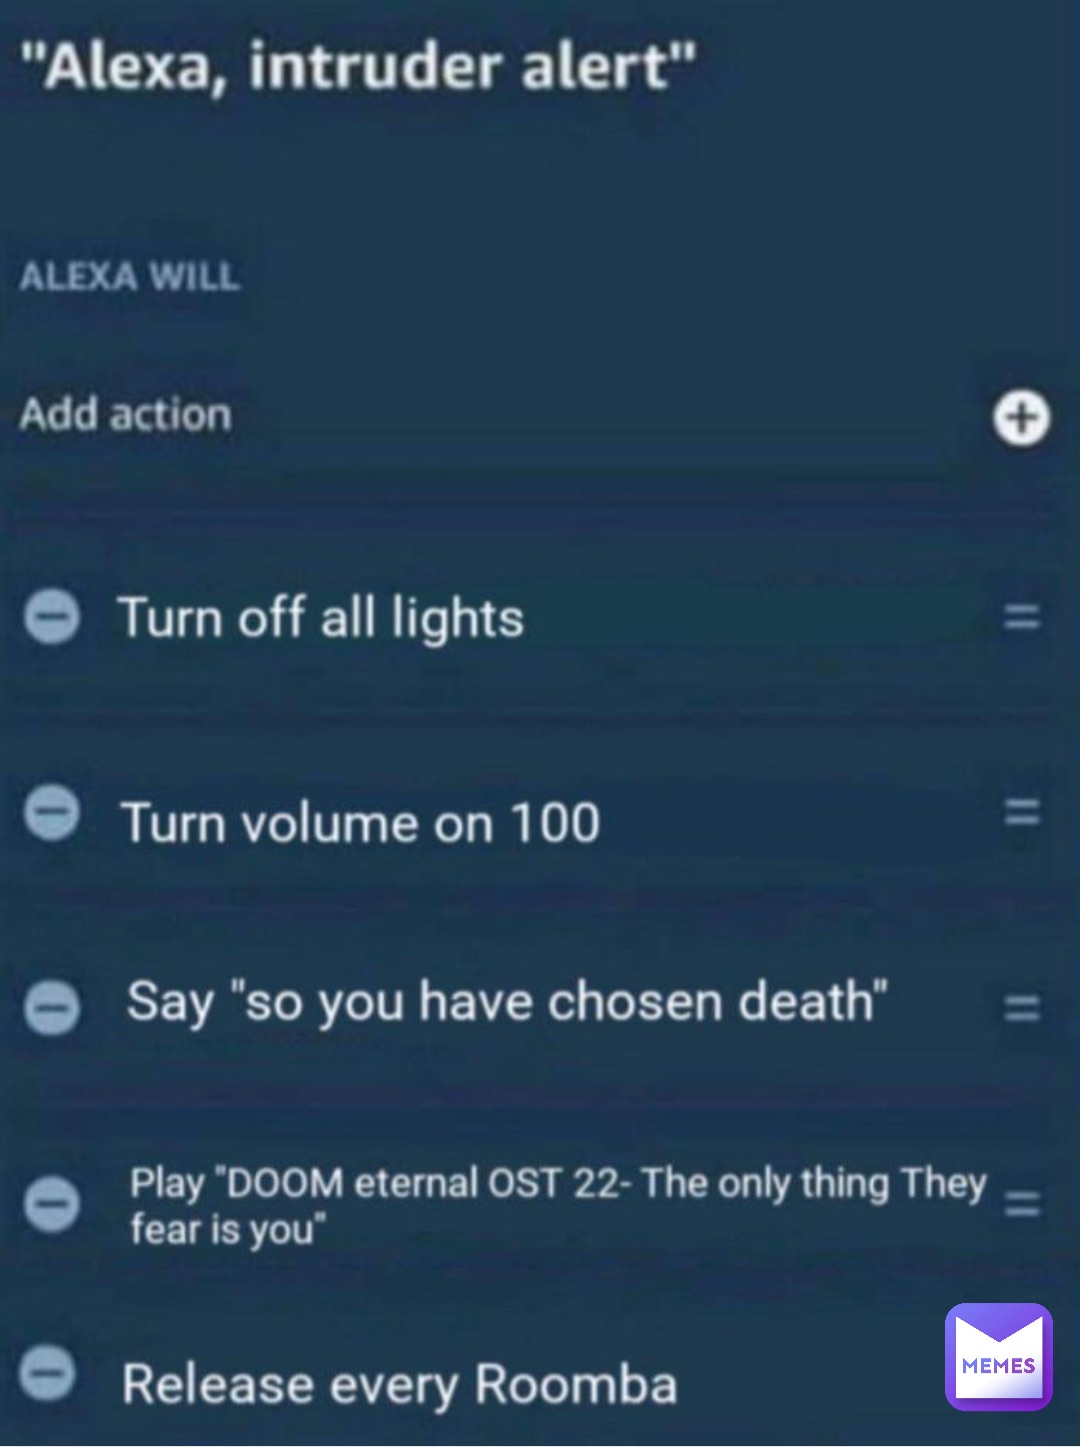1080x1448 pixels.
Task: Open the "Release every Roomba" action
Action: [x=399, y=1385]
